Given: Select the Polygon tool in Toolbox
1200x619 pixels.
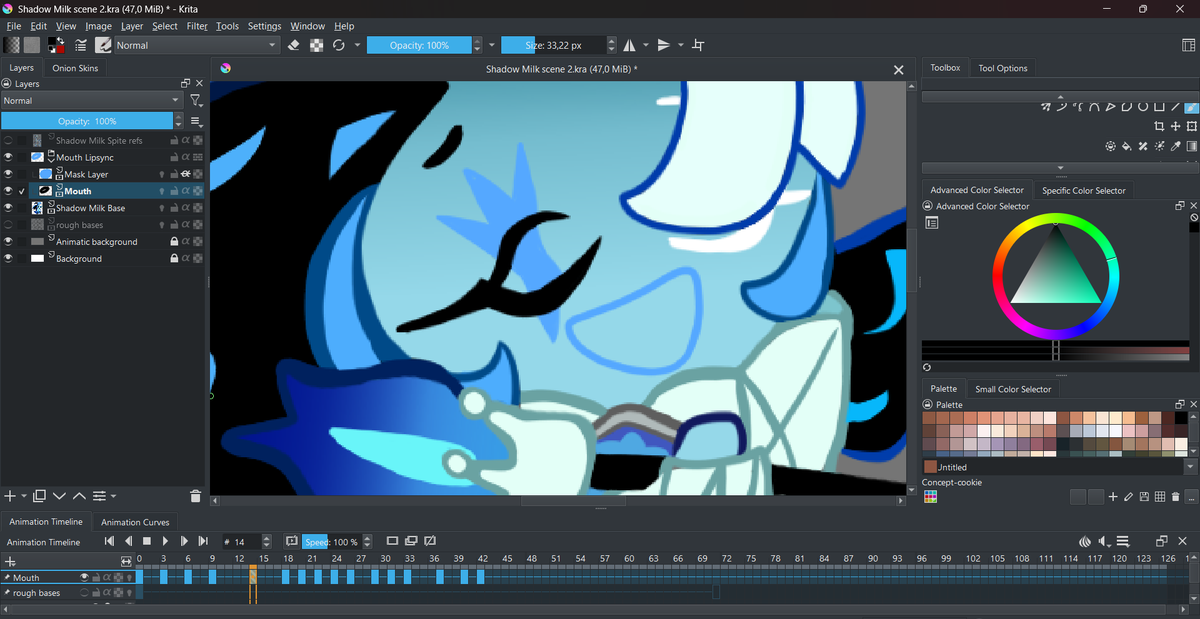Looking at the screenshot, I should [x=1127, y=106].
